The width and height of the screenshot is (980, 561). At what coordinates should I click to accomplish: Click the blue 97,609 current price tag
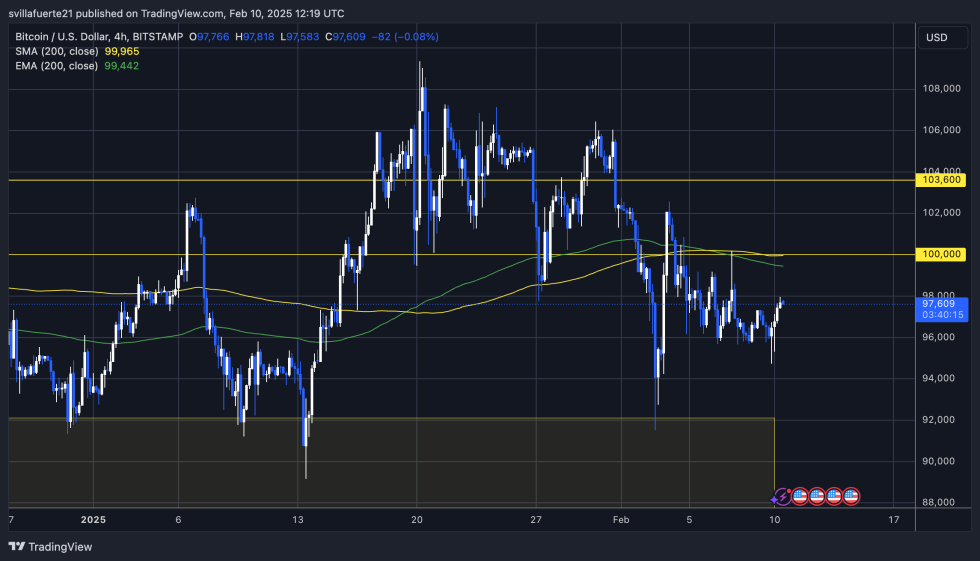click(x=941, y=304)
